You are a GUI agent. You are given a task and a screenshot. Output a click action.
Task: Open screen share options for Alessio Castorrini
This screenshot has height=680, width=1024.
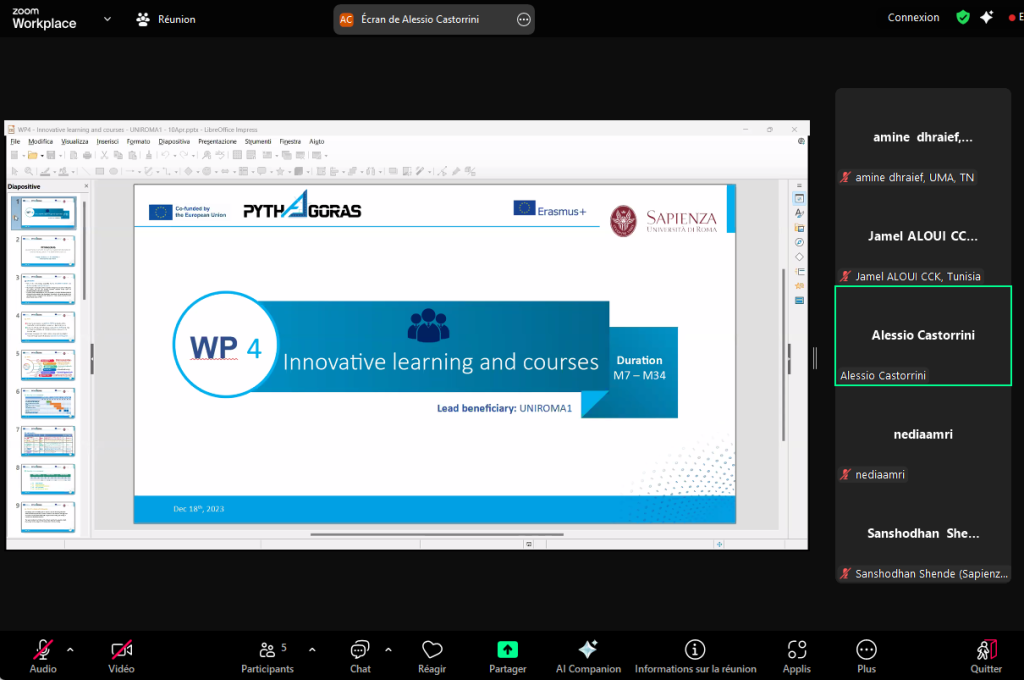tap(523, 19)
